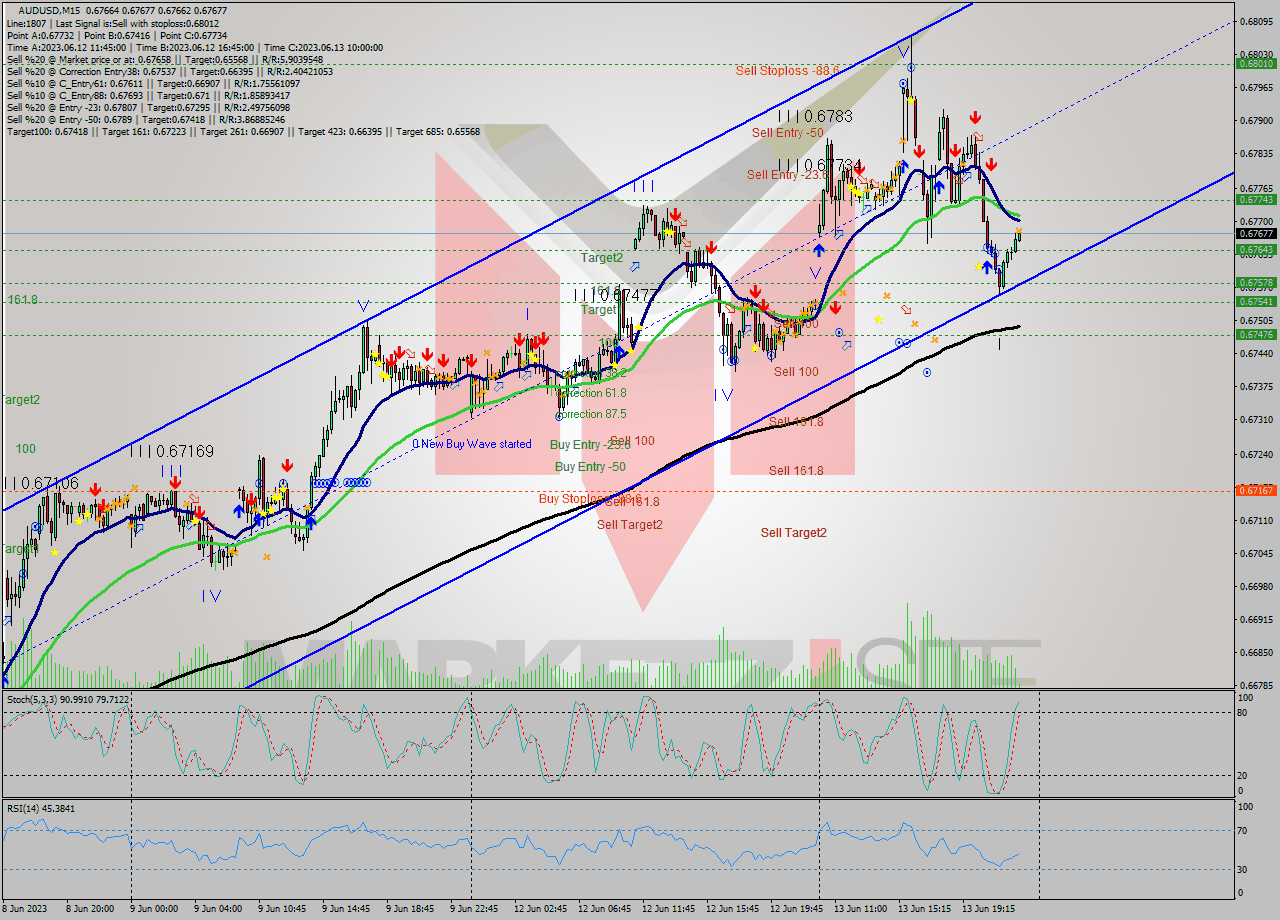The height and width of the screenshot is (920, 1280).
Task: Click the green 0.67476 price tag
Action: click(1255, 335)
